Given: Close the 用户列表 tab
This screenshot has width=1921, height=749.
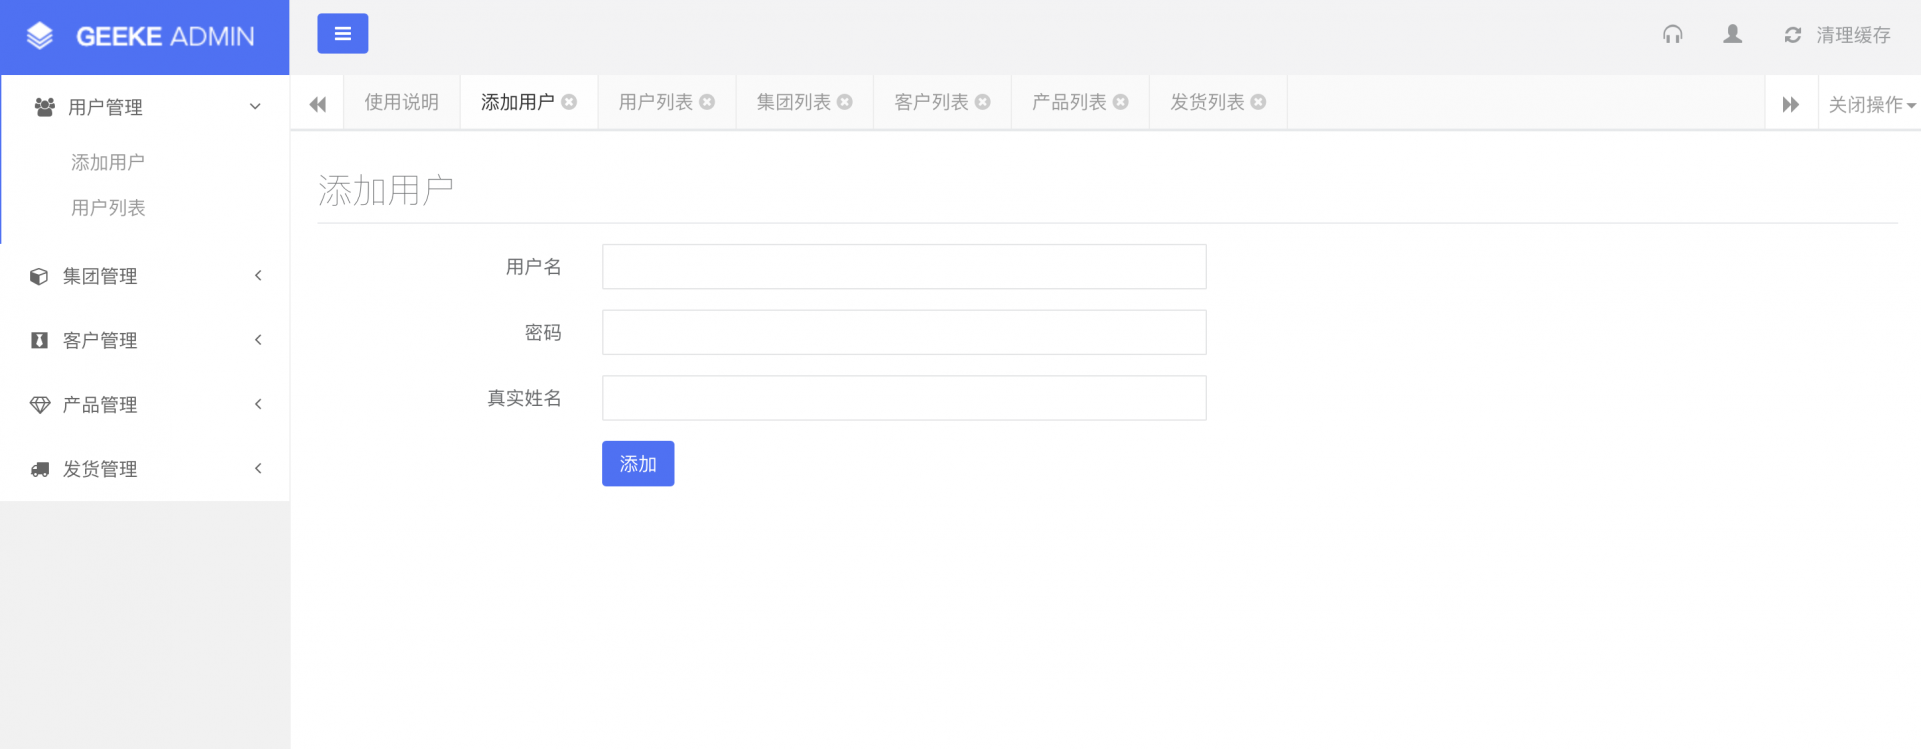Looking at the screenshot, I should 707,102.
